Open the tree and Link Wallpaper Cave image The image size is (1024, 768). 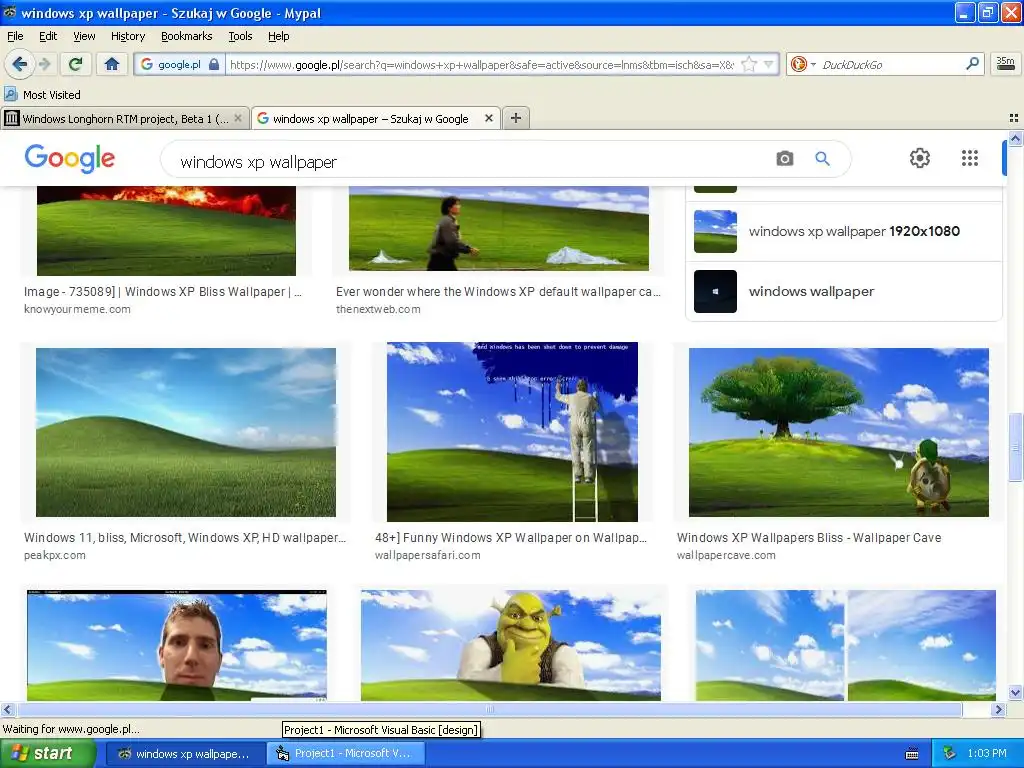(x=839, y=432)
